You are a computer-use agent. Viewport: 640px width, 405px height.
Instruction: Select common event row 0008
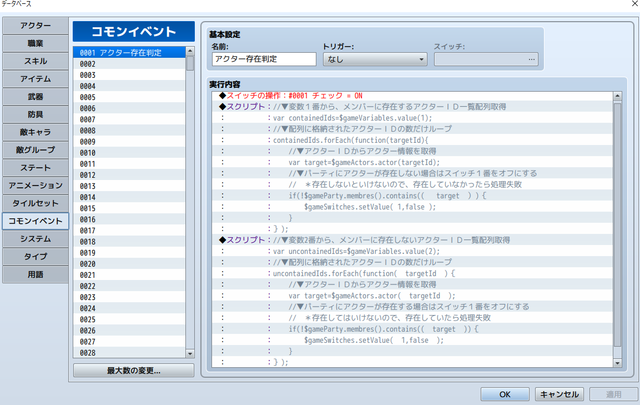129,130
